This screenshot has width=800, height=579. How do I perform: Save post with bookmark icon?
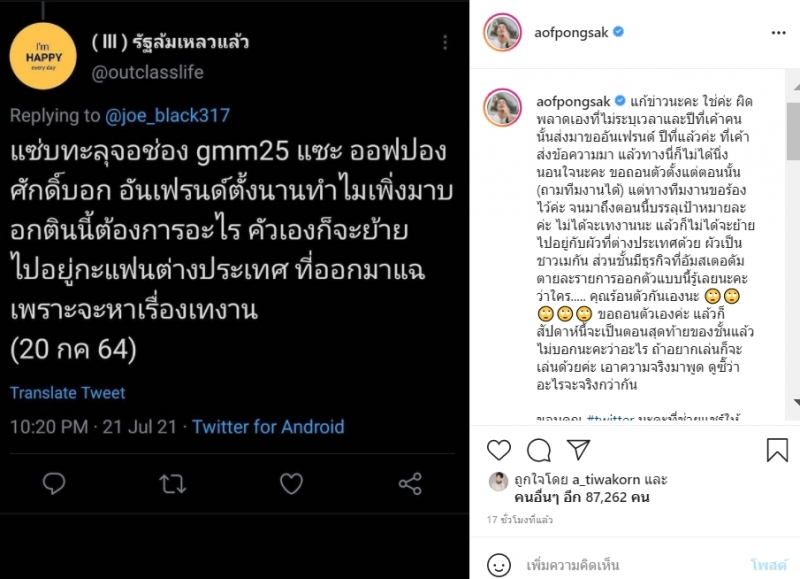(x=777, y=450)
